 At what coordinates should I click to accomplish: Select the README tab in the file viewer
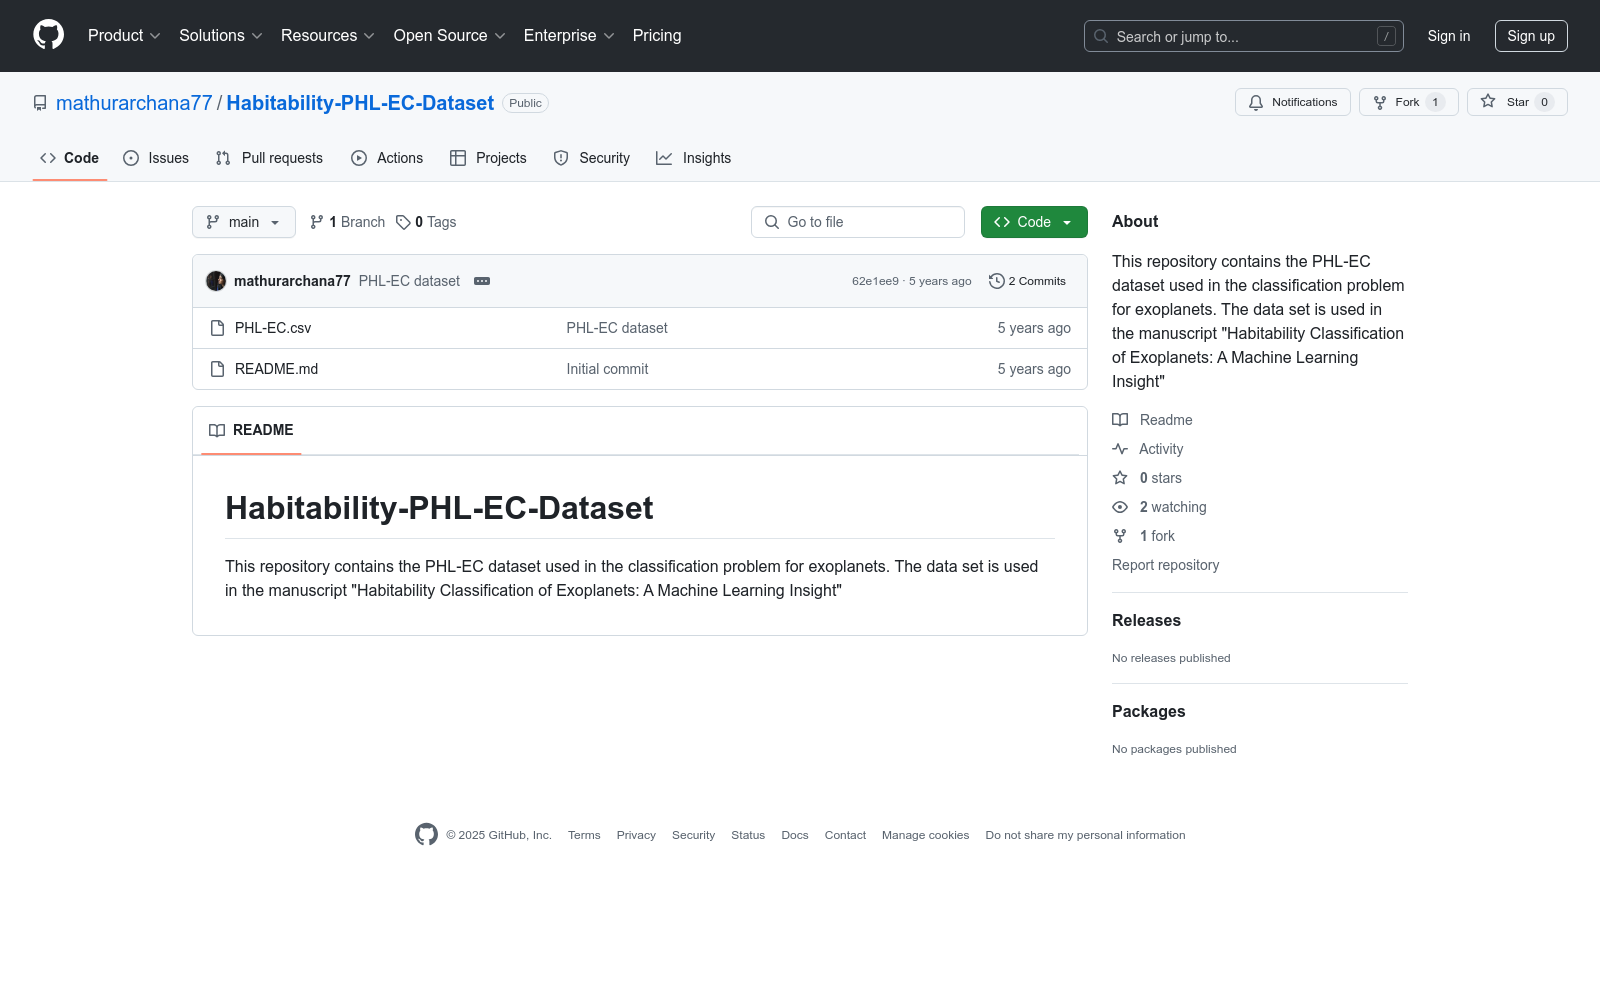pos(251,430)
